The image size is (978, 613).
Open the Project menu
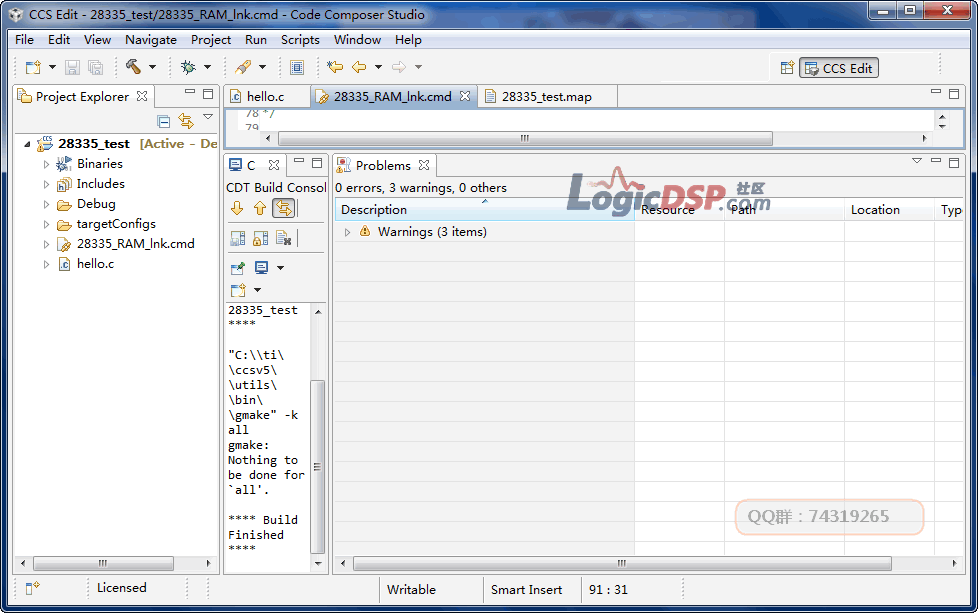[211, 39]
